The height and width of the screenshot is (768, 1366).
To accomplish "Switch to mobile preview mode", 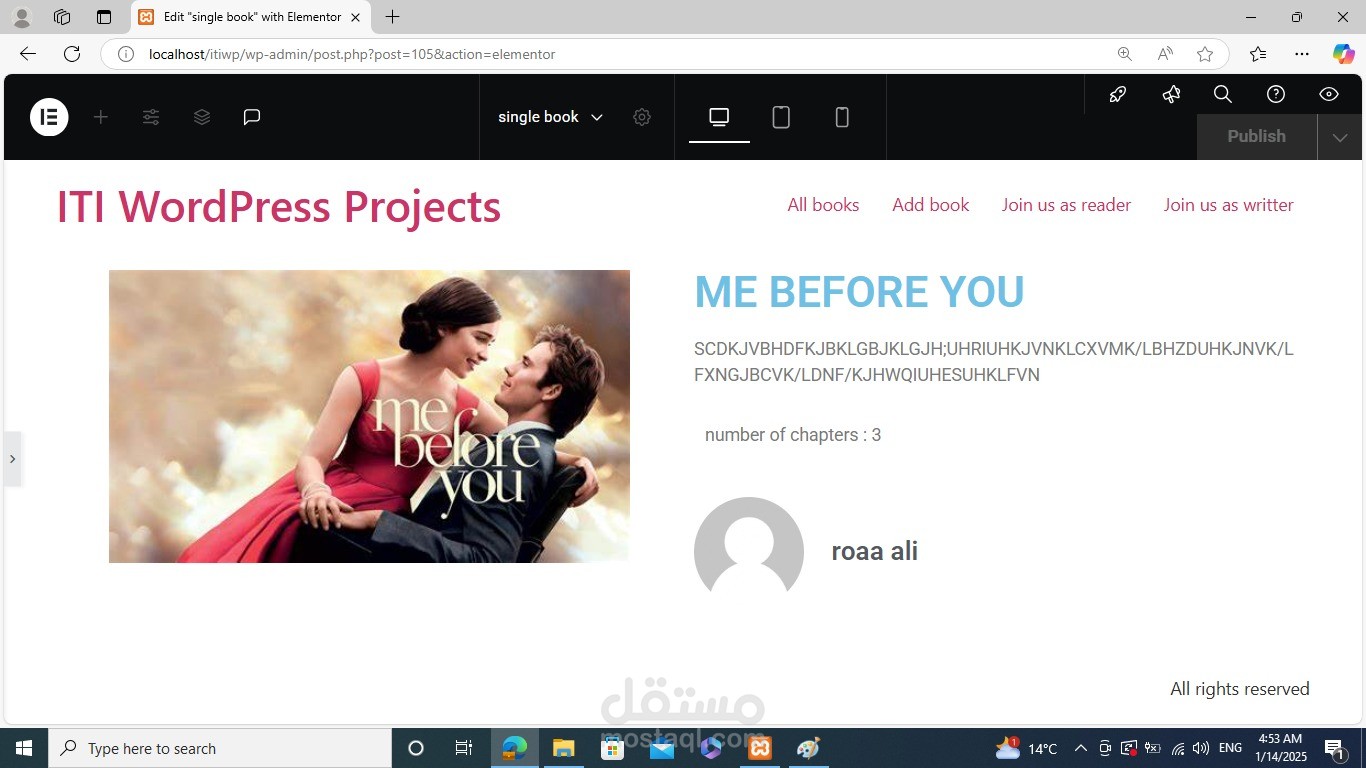I will [x=842, y=117].
